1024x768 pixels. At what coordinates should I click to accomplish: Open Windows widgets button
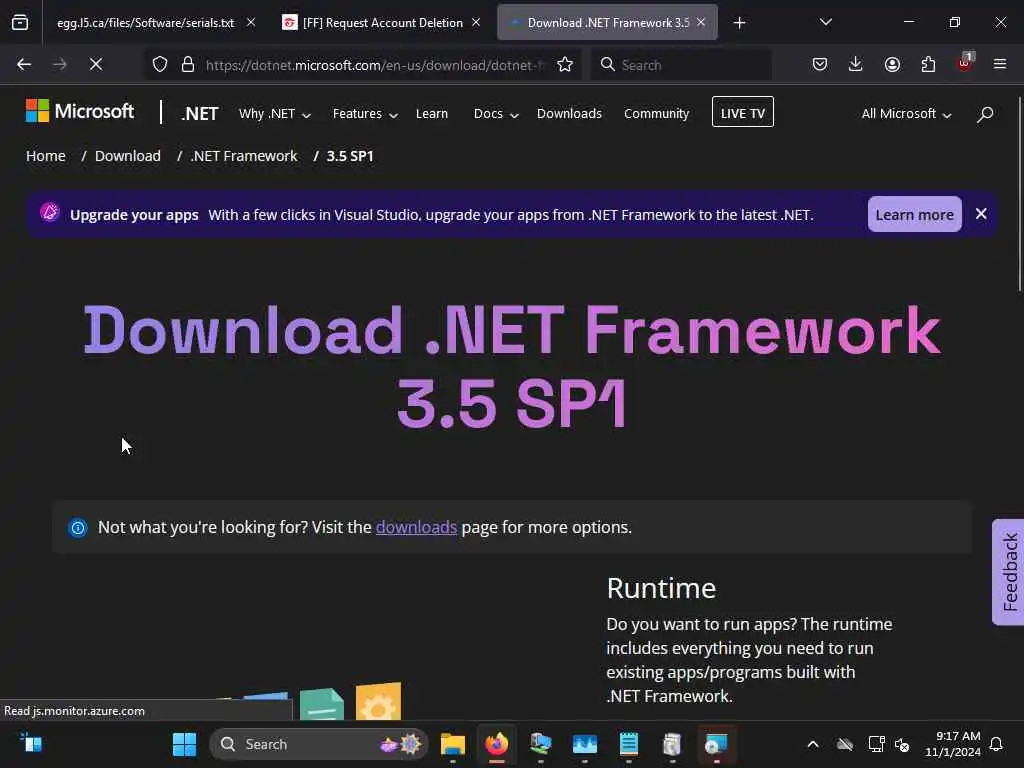coord(31,744)
